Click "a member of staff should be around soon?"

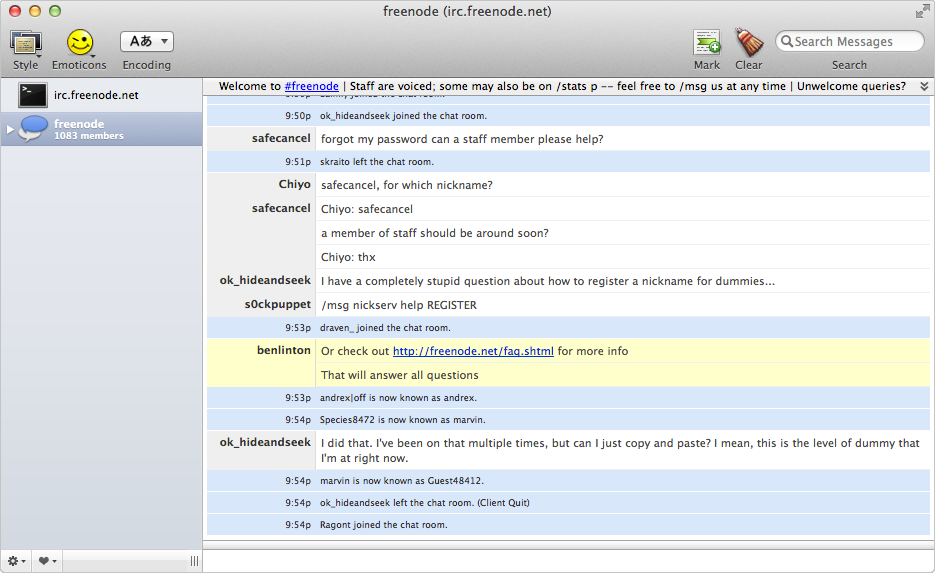(x=435, y=233)
